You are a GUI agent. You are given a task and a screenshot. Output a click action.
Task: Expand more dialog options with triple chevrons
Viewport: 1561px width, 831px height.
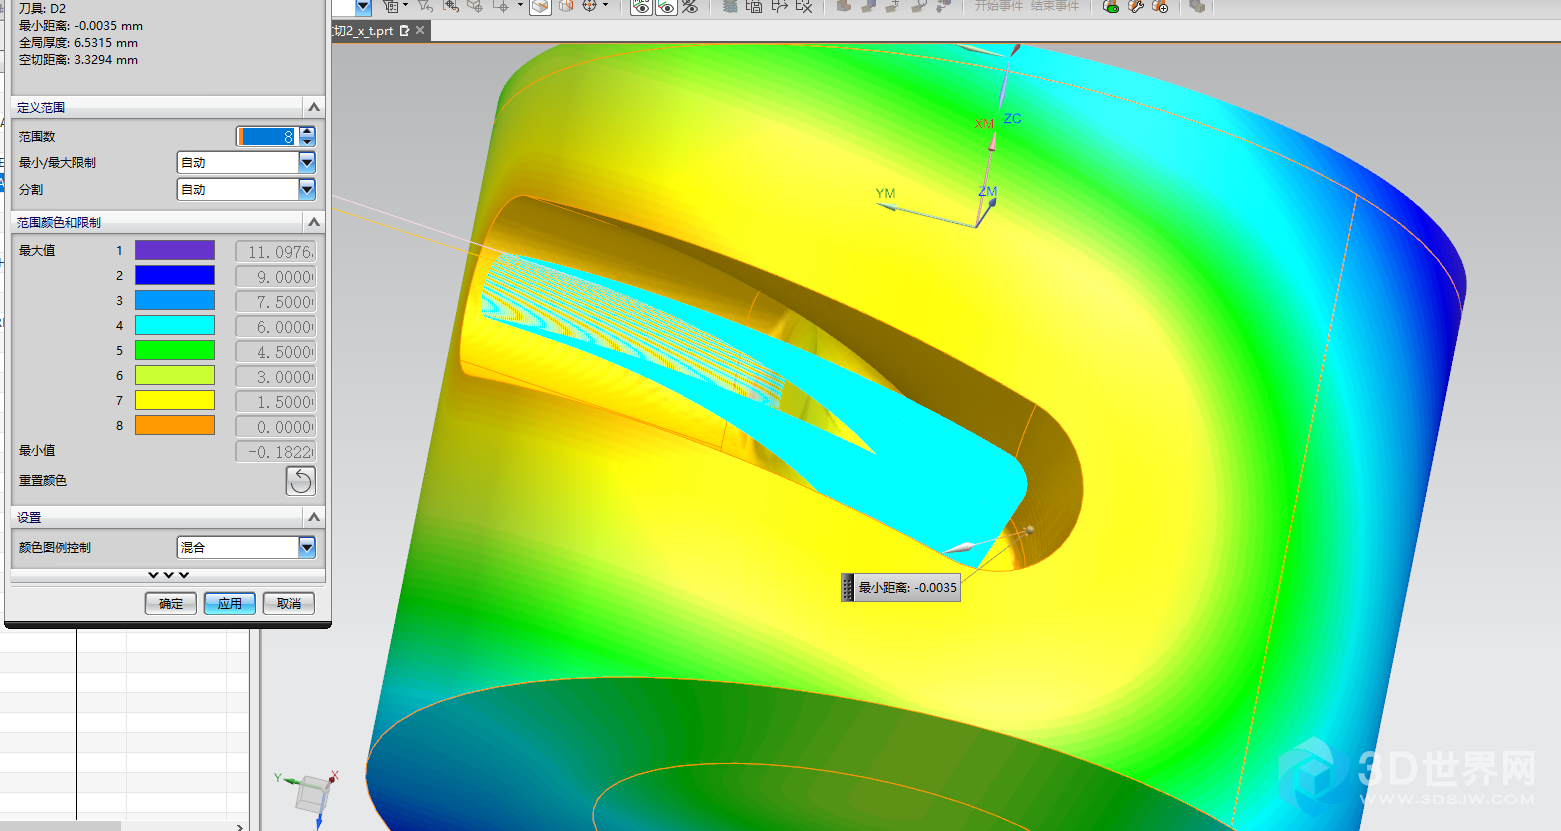tap(168, 575)
